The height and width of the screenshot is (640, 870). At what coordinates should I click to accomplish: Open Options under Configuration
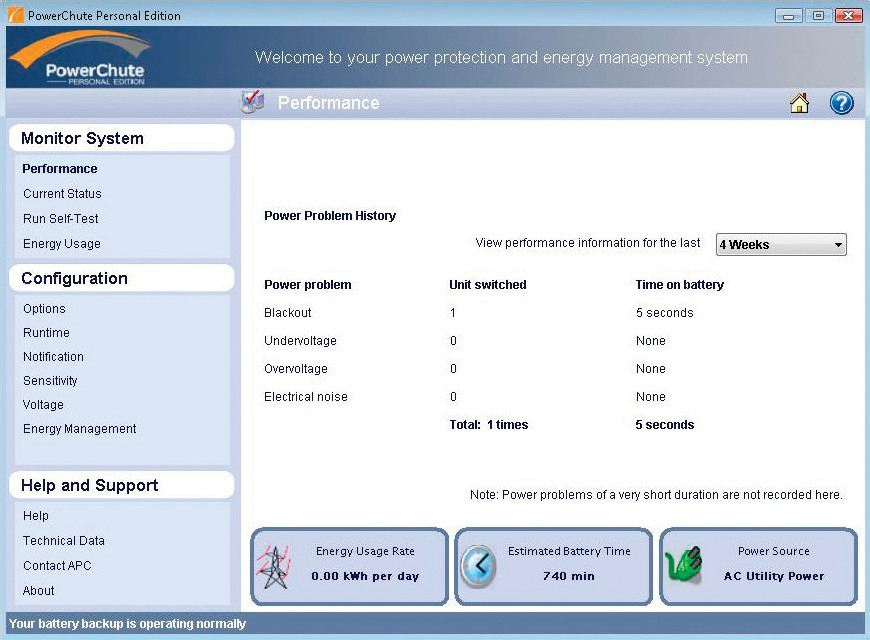[x=44, y=309]
